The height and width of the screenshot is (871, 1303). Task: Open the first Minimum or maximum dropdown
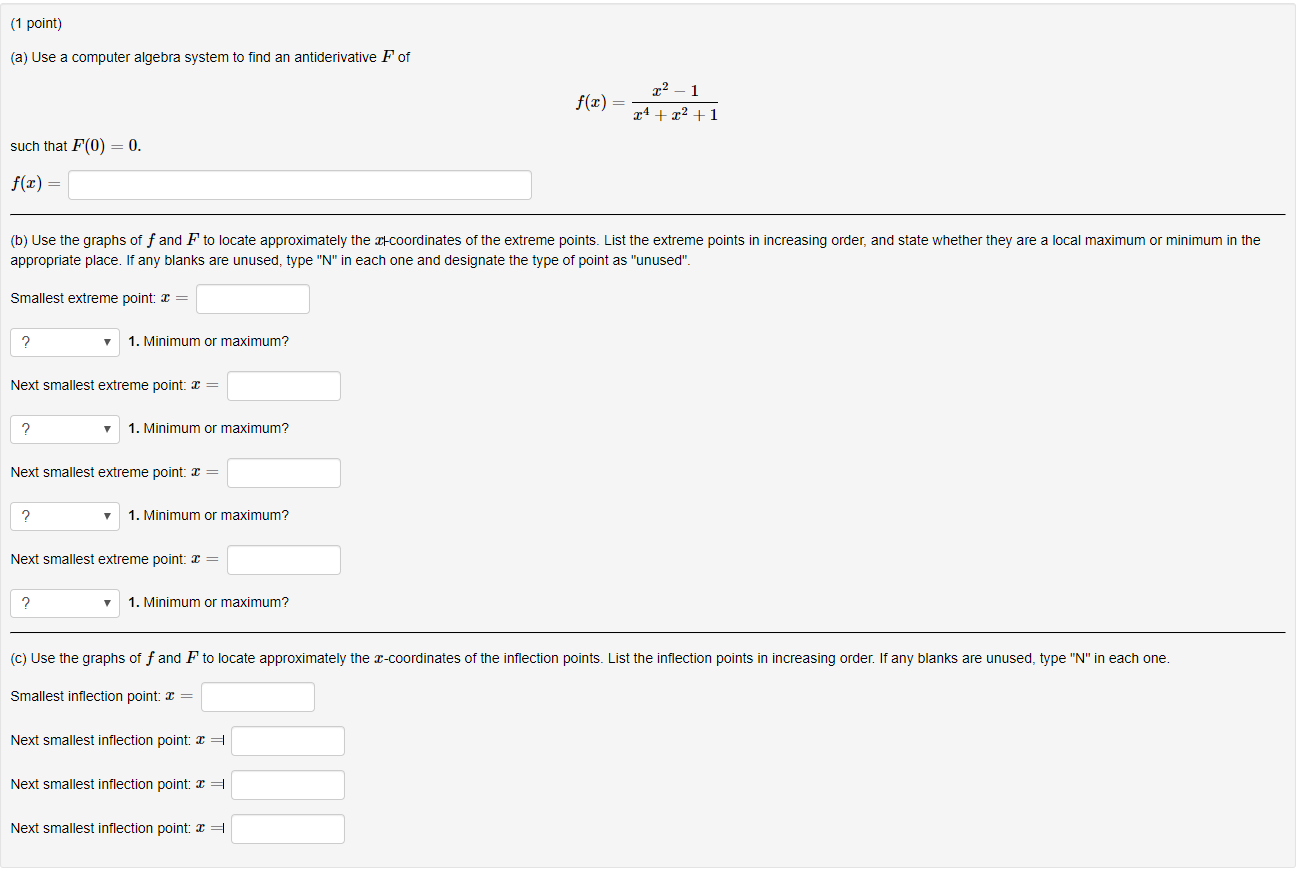(64, 342)
